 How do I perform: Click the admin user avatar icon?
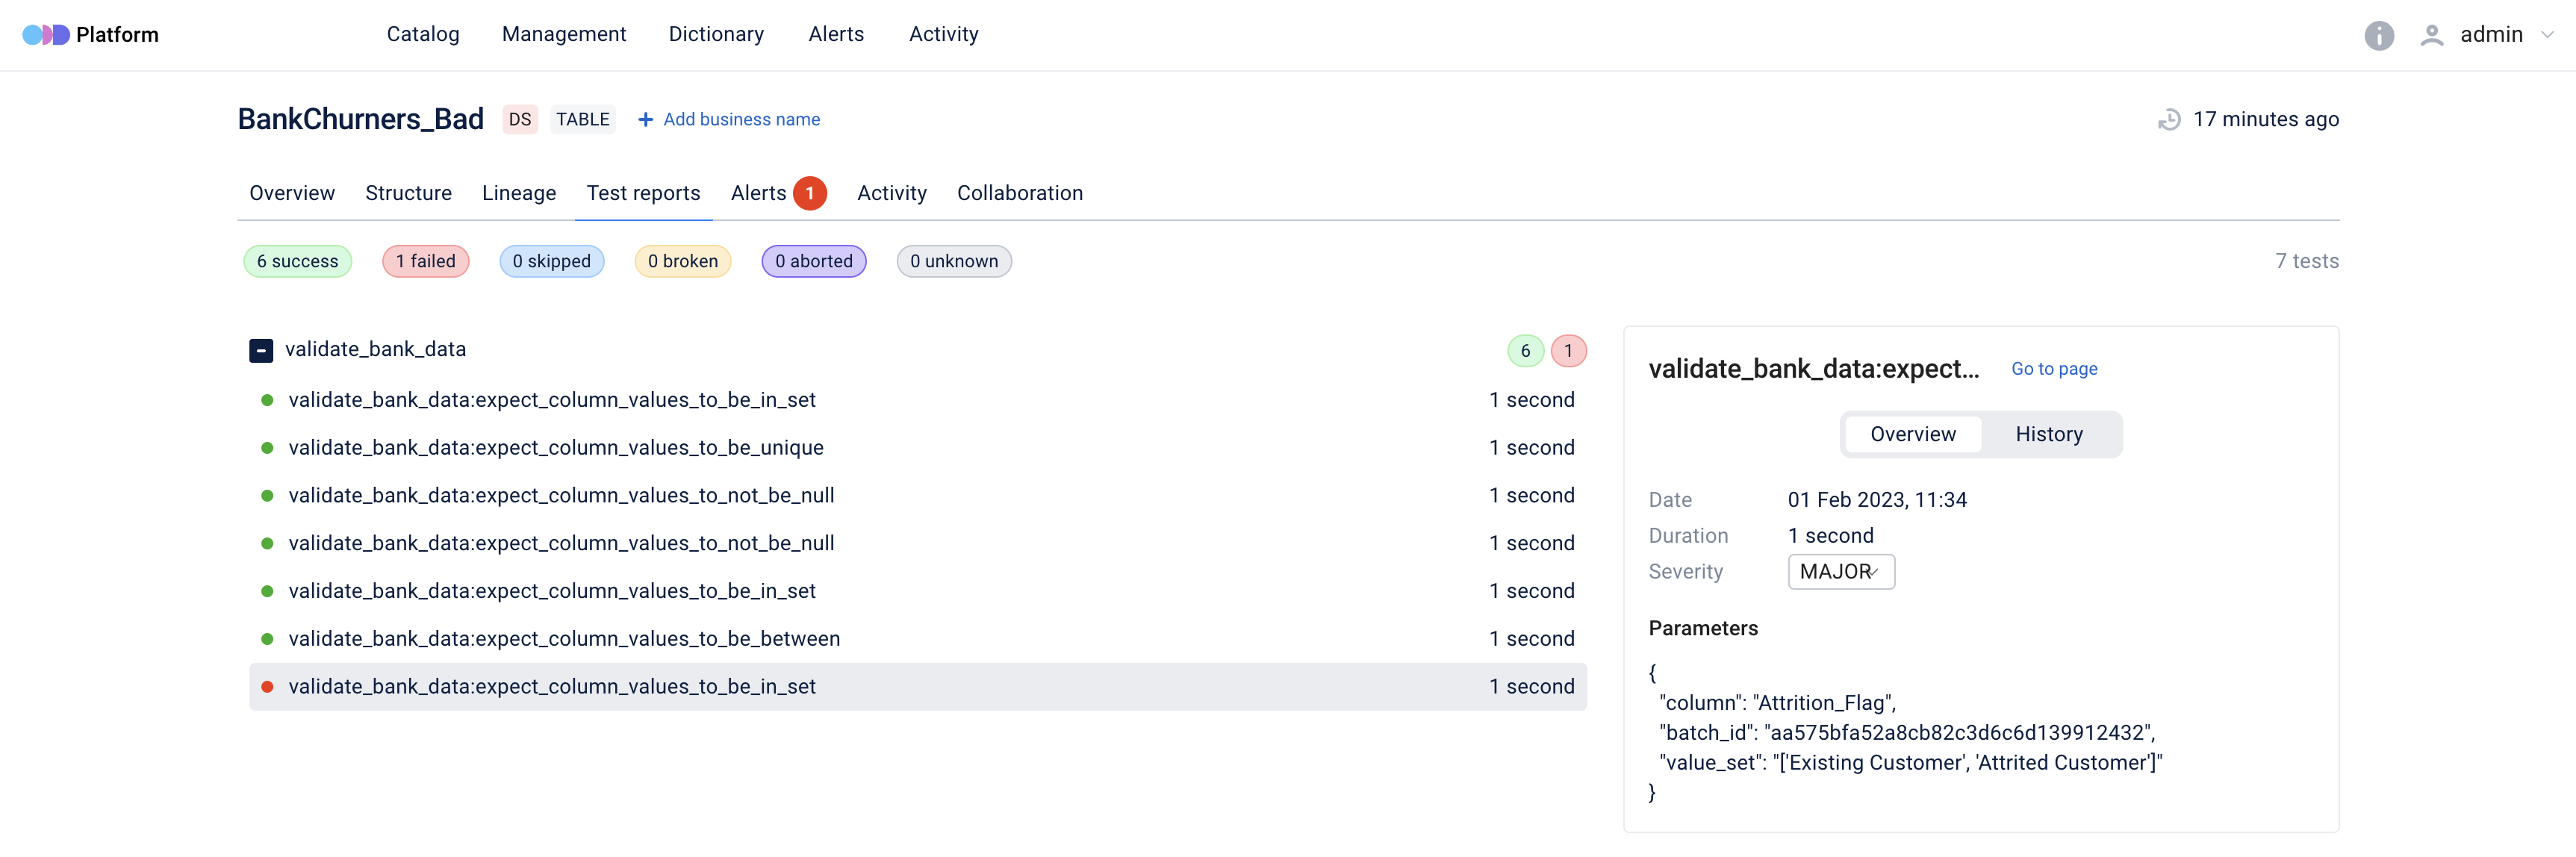pos(2431,36)
